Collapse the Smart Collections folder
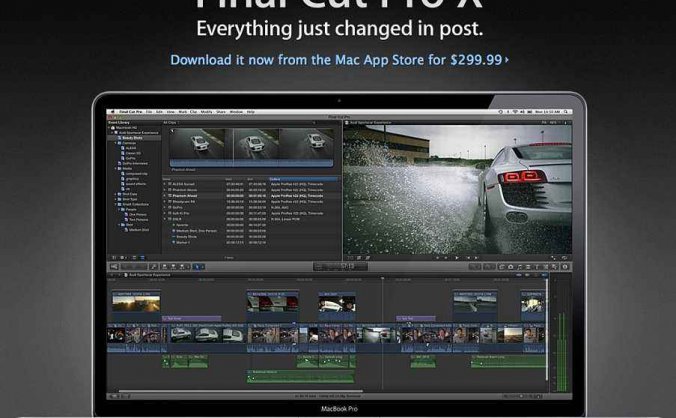 click(116, 204)
